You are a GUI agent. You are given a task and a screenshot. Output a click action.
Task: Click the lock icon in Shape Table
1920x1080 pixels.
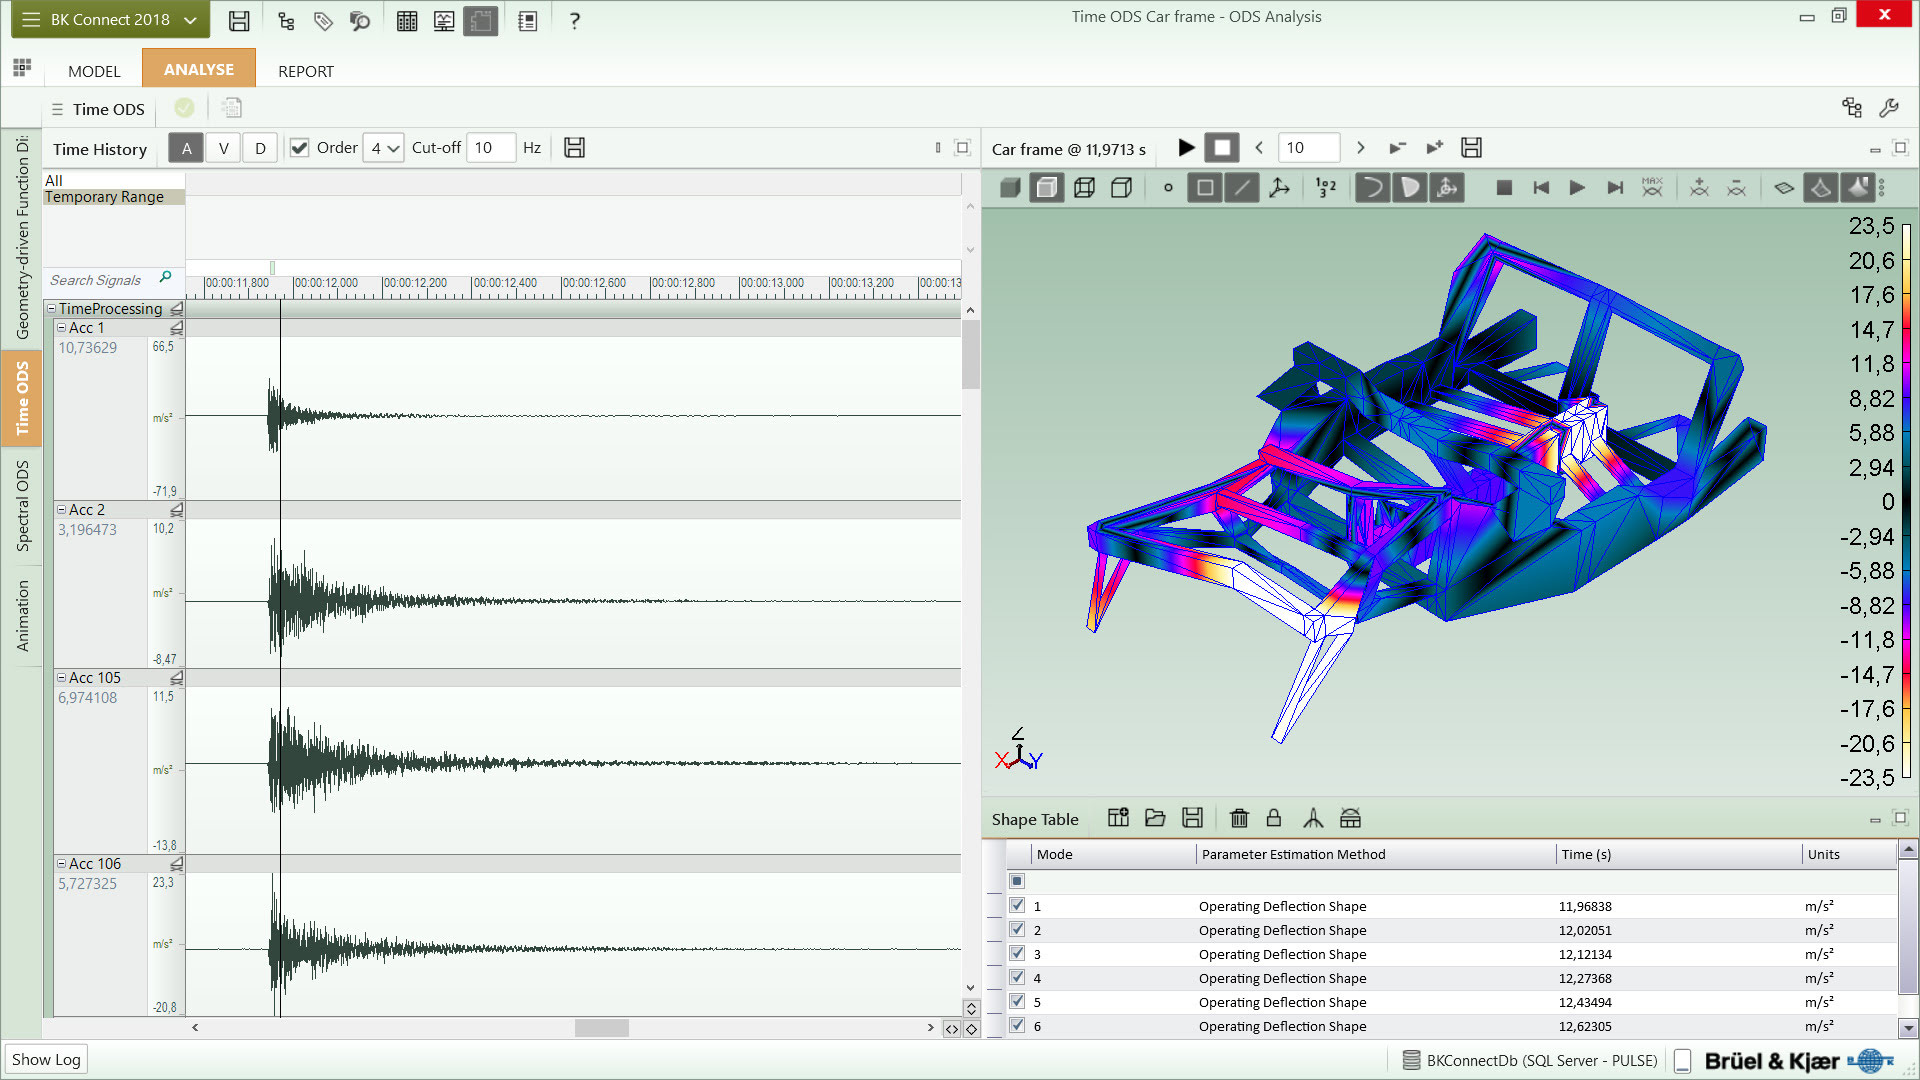[1274, 819]
